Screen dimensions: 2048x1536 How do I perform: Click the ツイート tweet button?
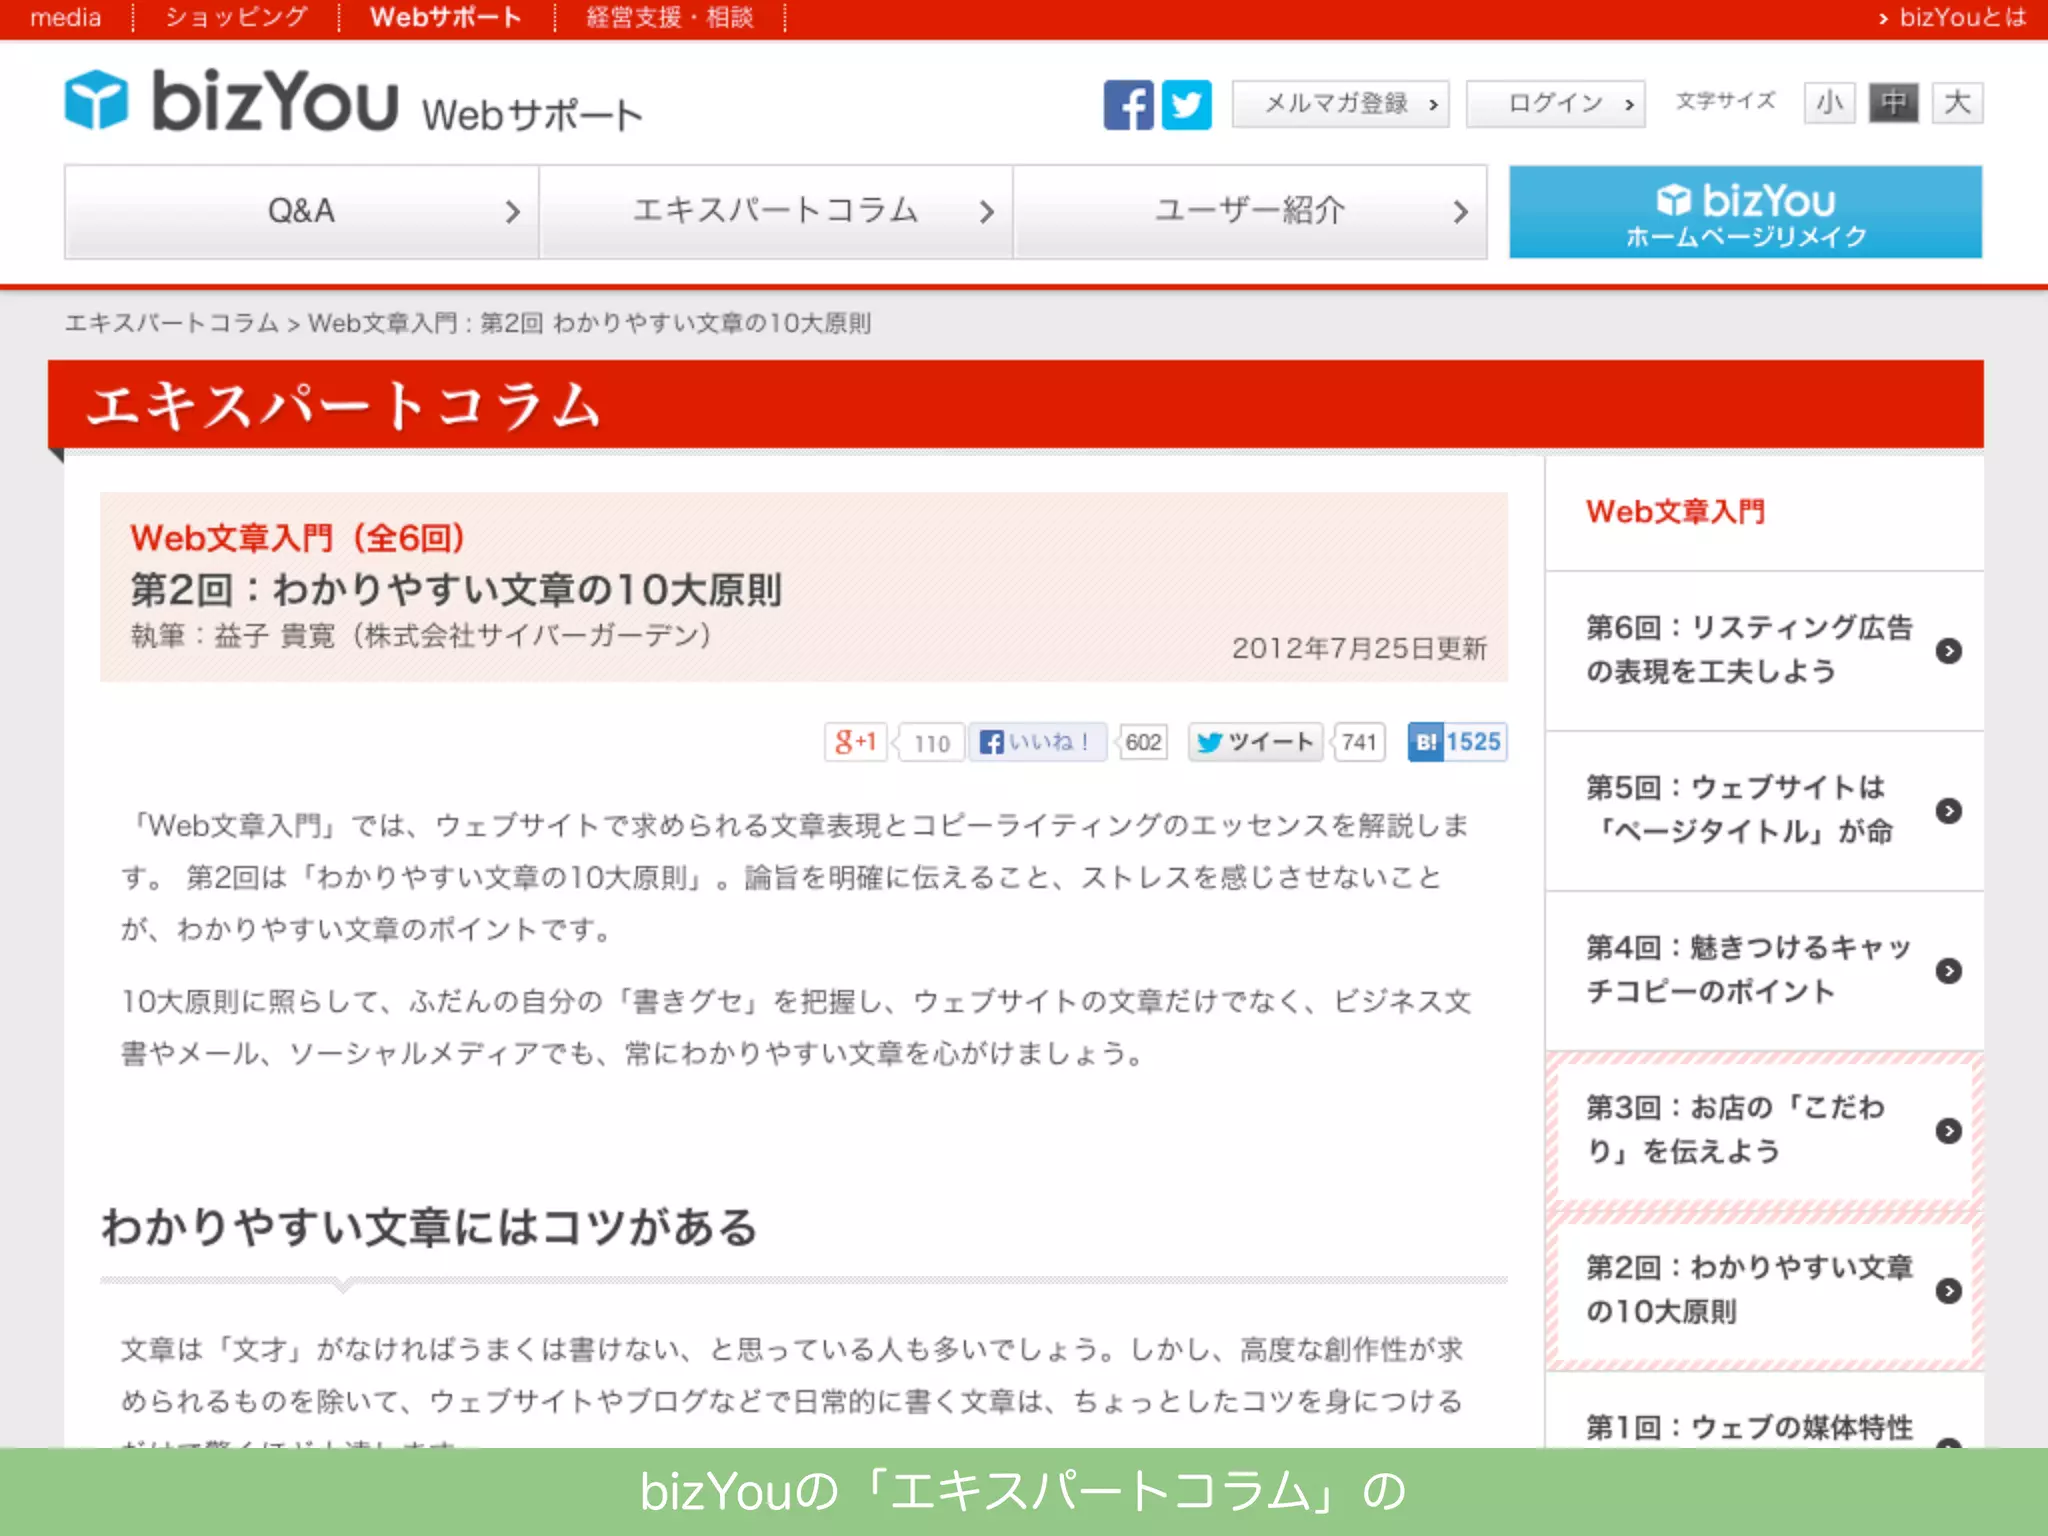[1255, 742]
